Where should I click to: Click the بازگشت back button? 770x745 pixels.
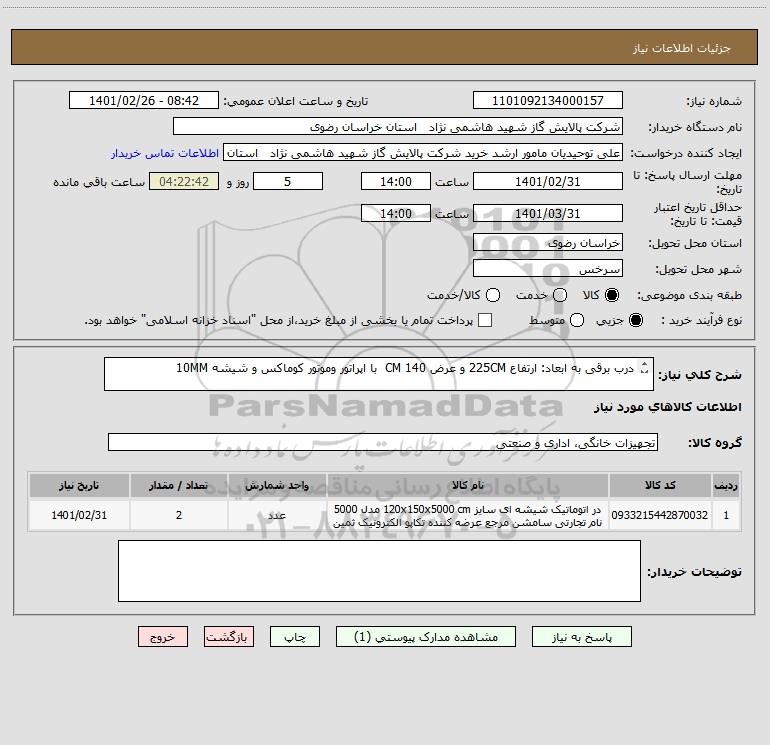click(229, 636)
